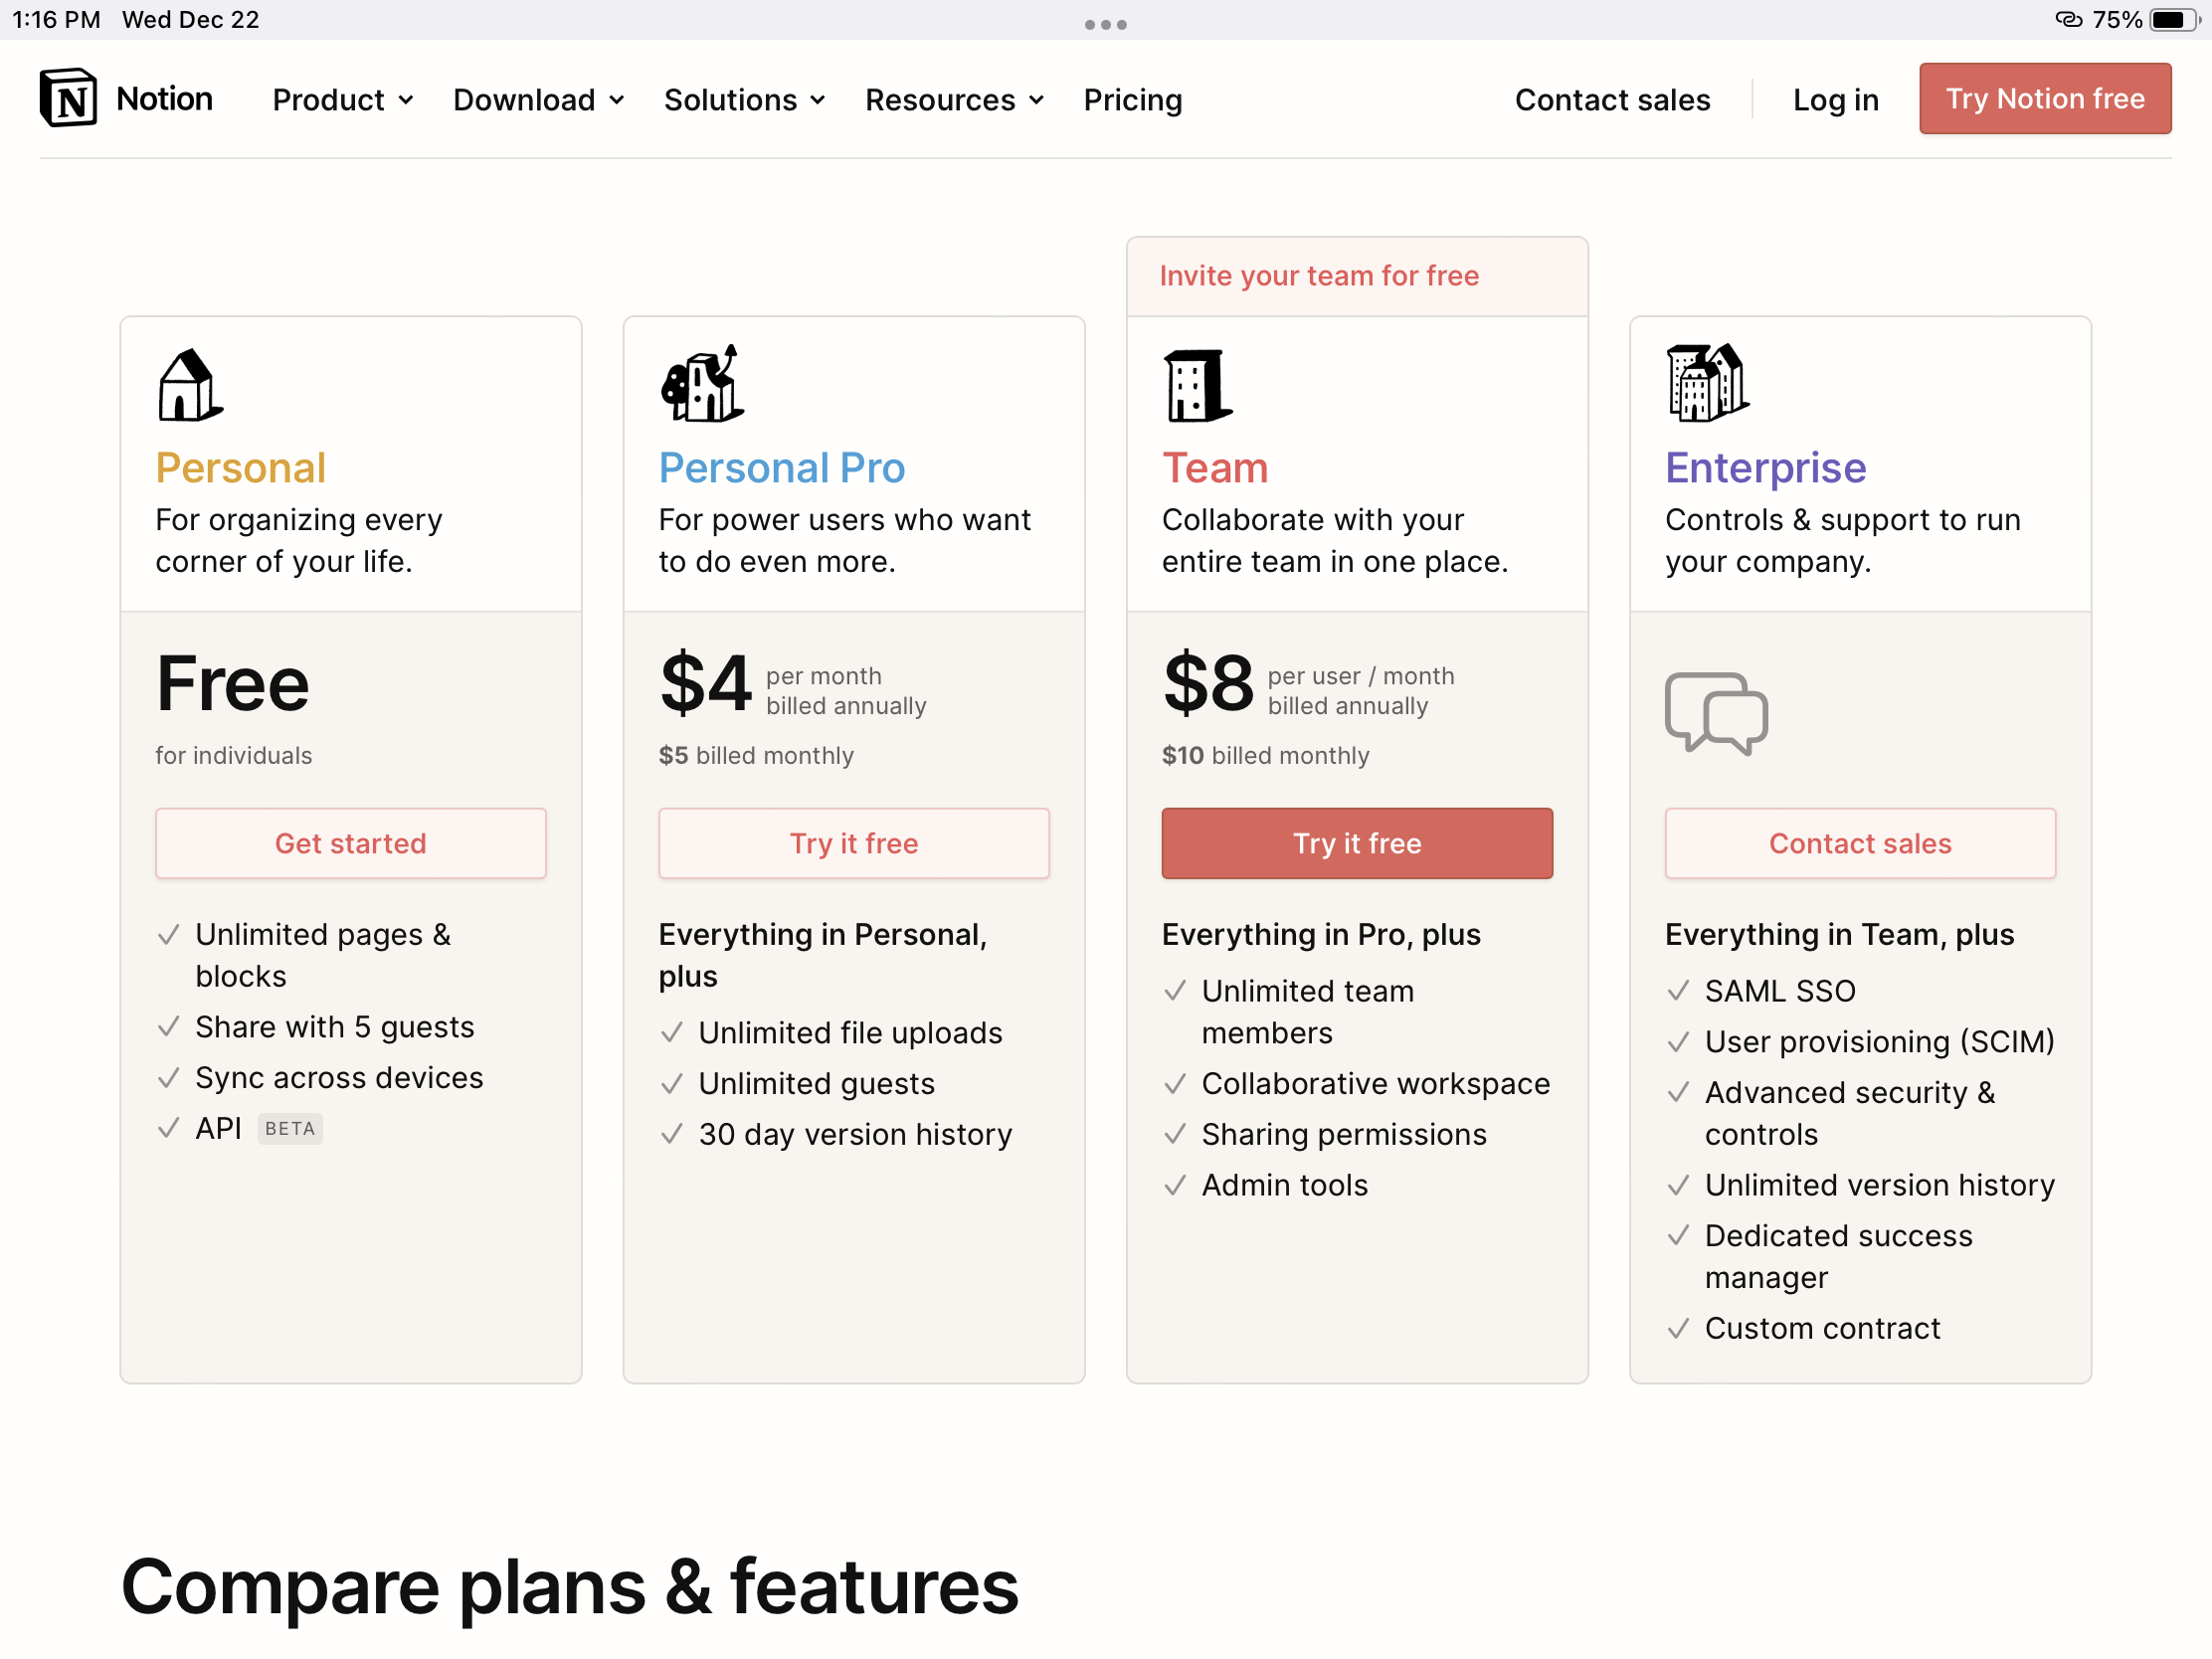Click the Enterprise chat bubbles icon
The width and height of the screenshot is (2212, 1659).
coord(1716,713)
